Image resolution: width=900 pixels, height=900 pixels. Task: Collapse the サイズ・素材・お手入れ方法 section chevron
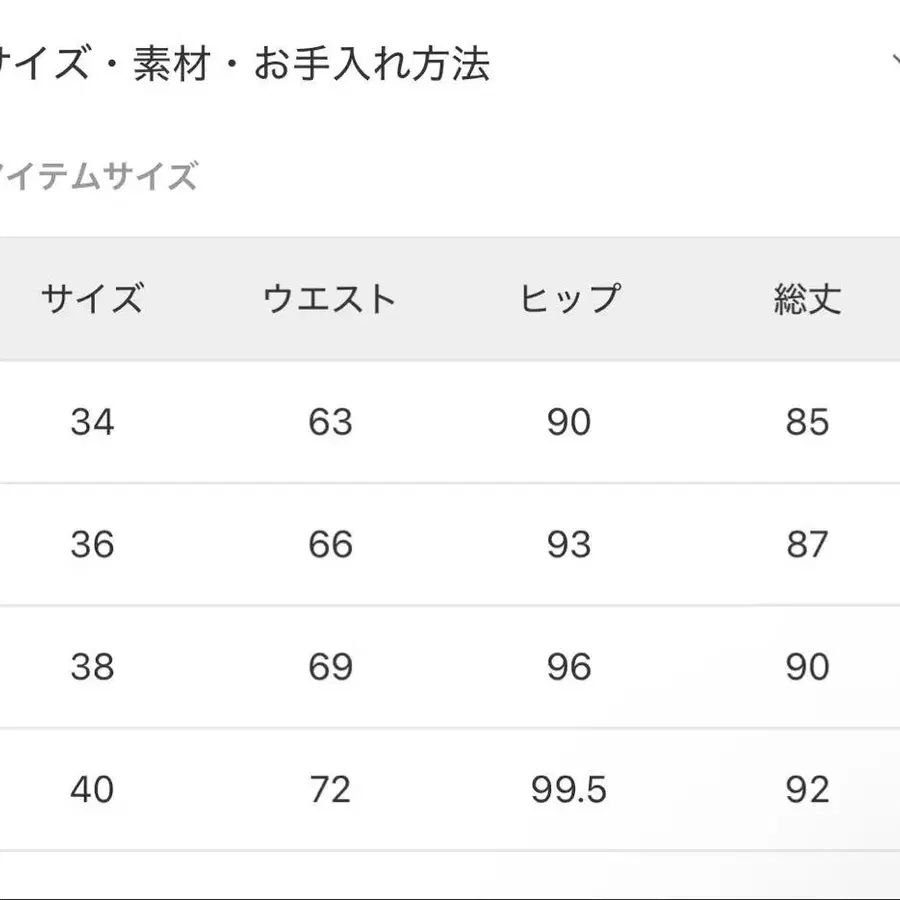[893, 58]
